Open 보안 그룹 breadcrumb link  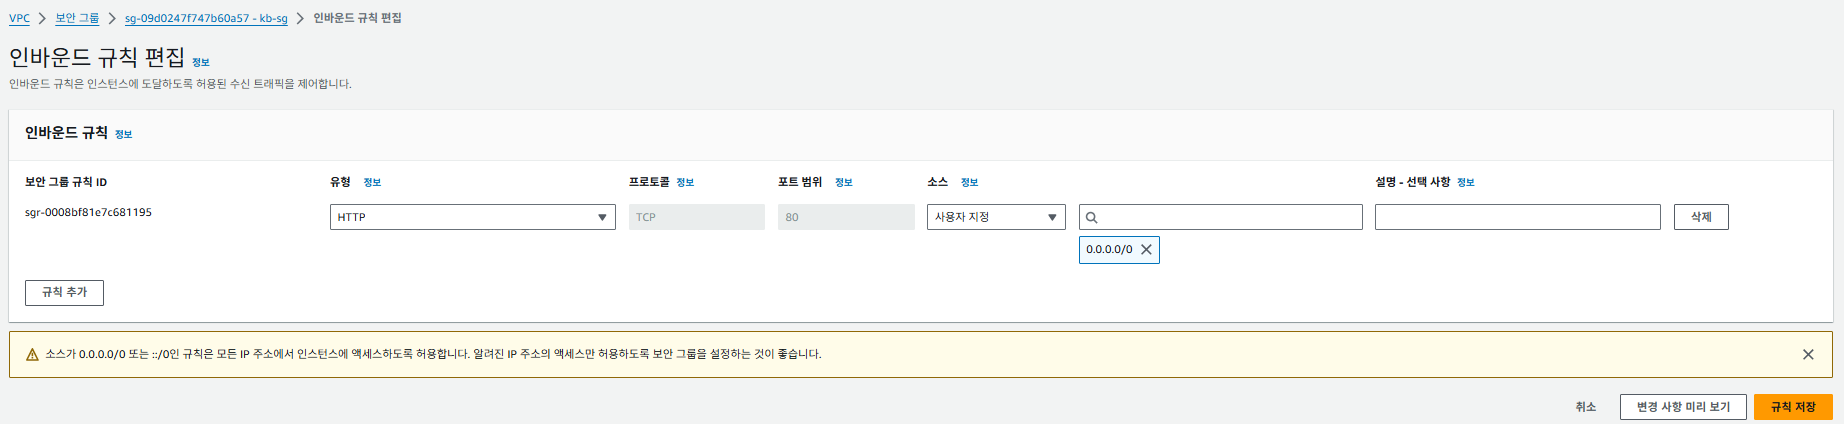tap(77, 18)
